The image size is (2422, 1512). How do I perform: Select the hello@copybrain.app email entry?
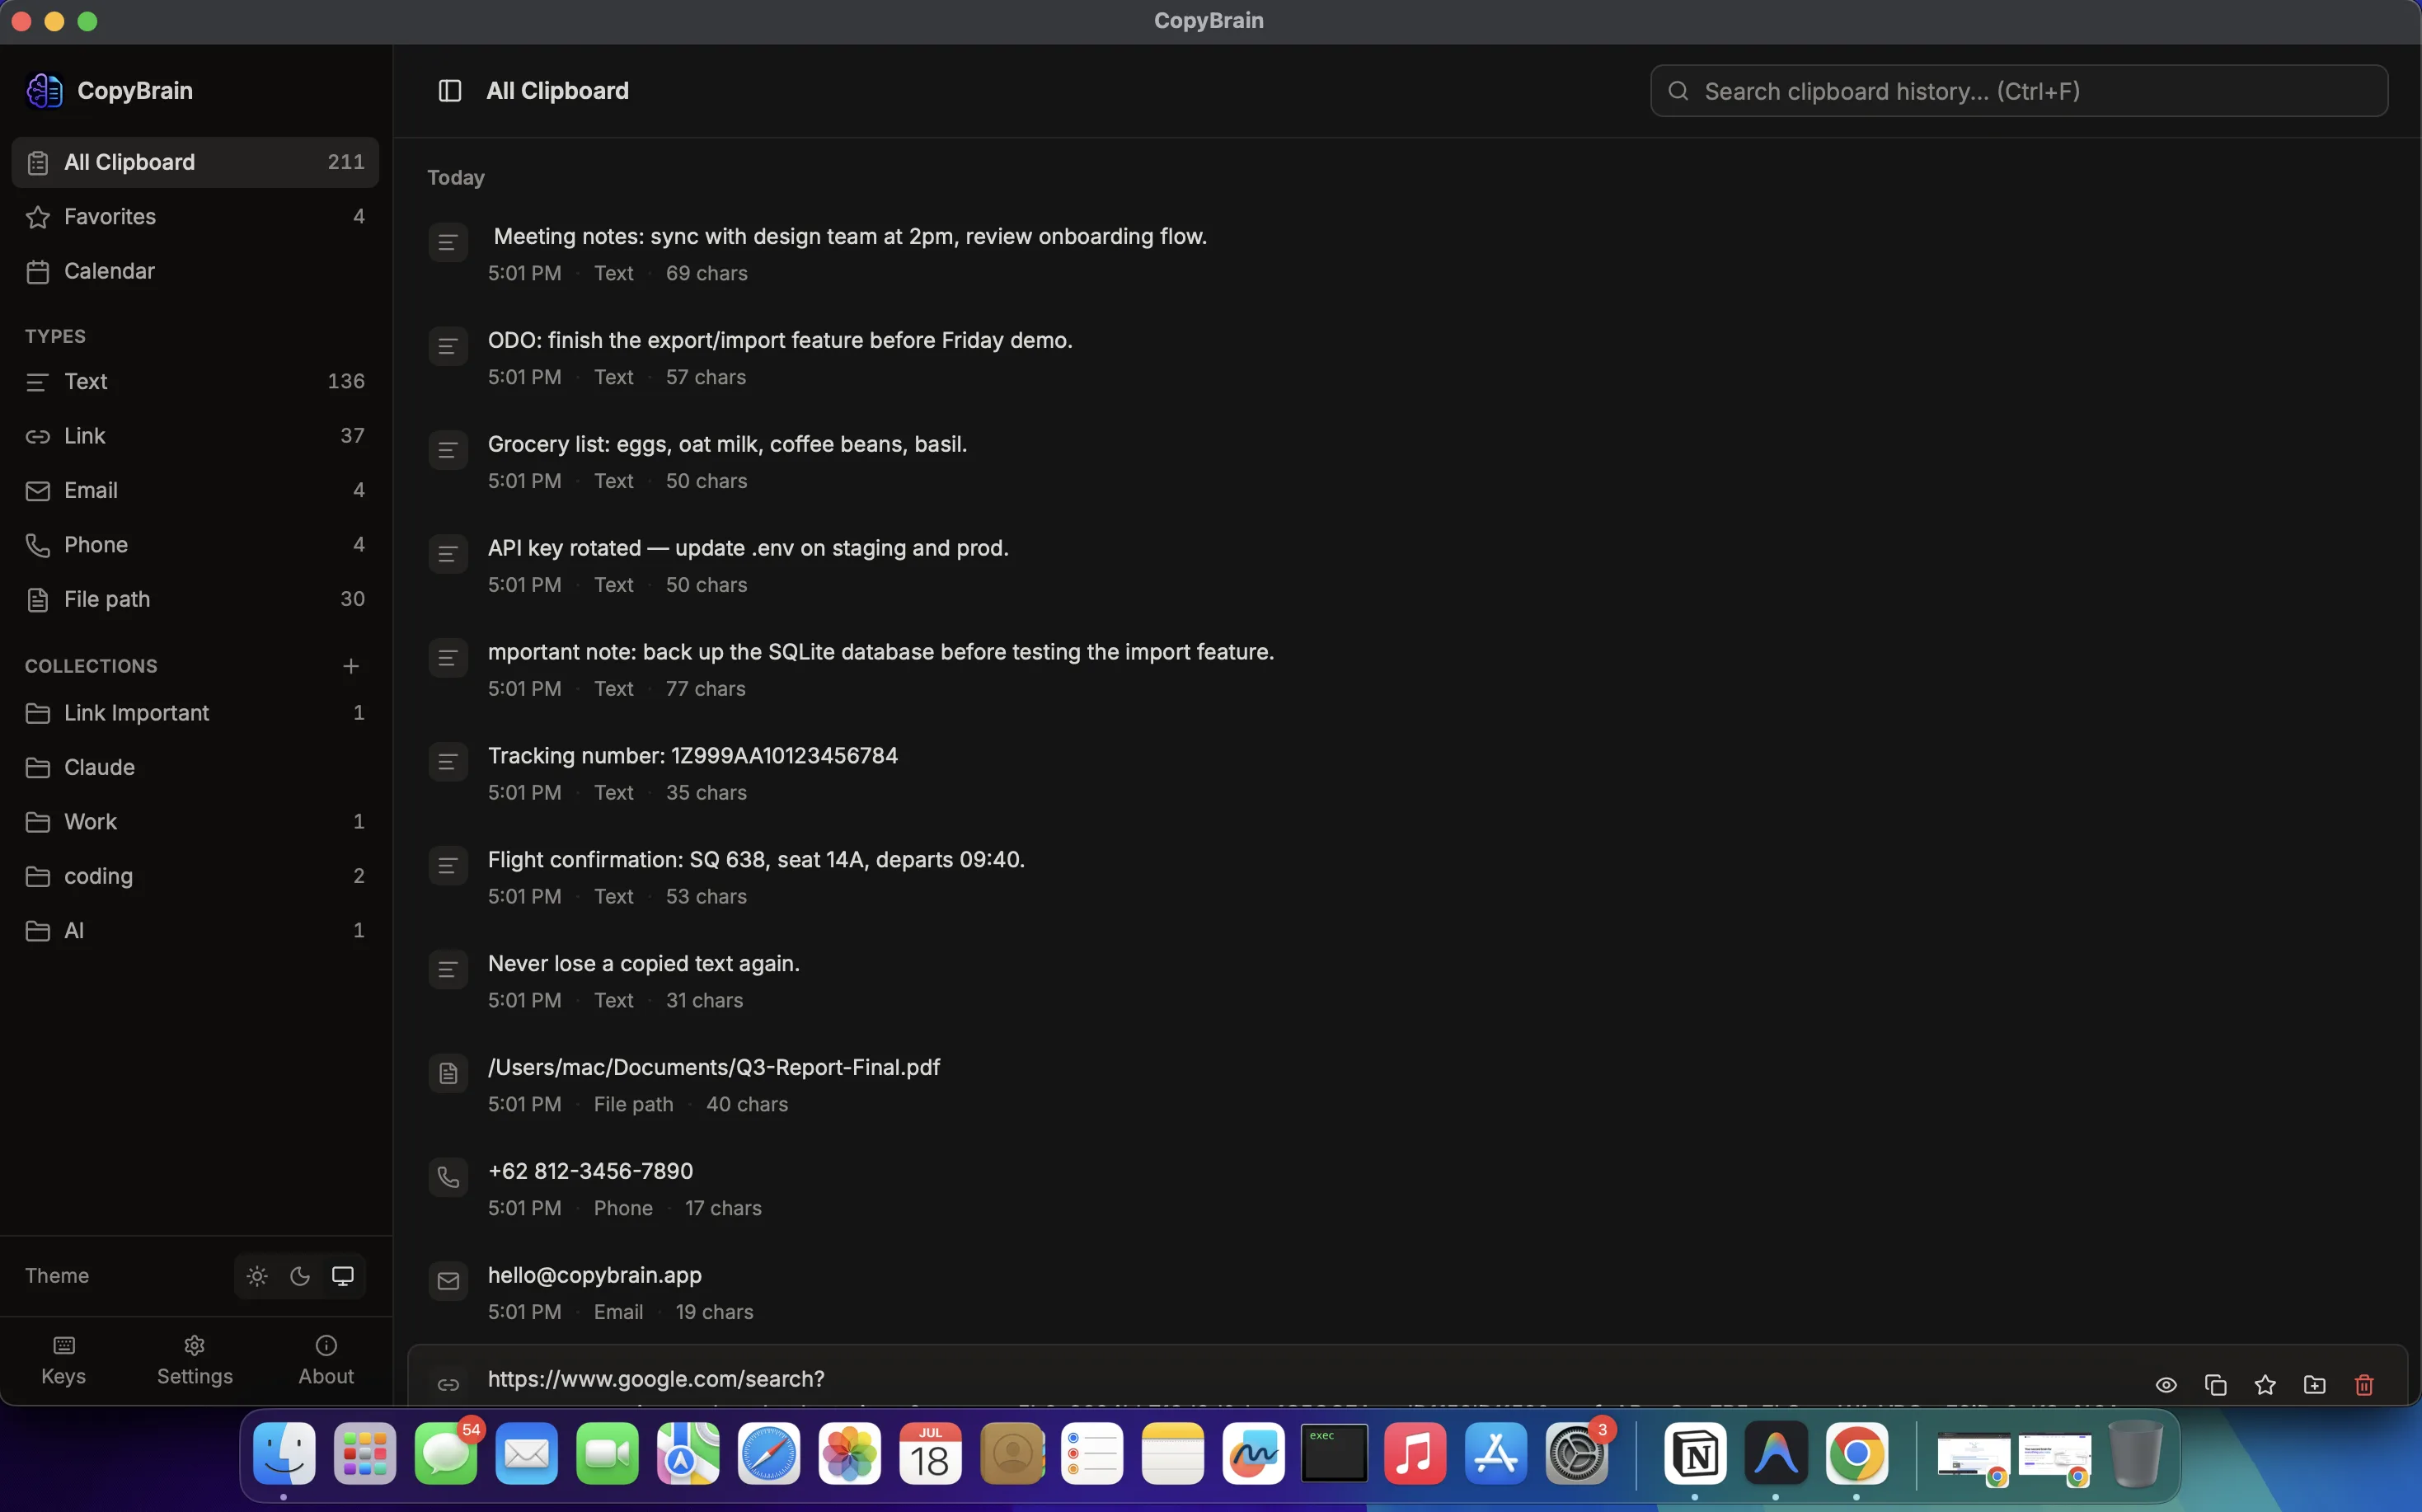(1407, 1294)
